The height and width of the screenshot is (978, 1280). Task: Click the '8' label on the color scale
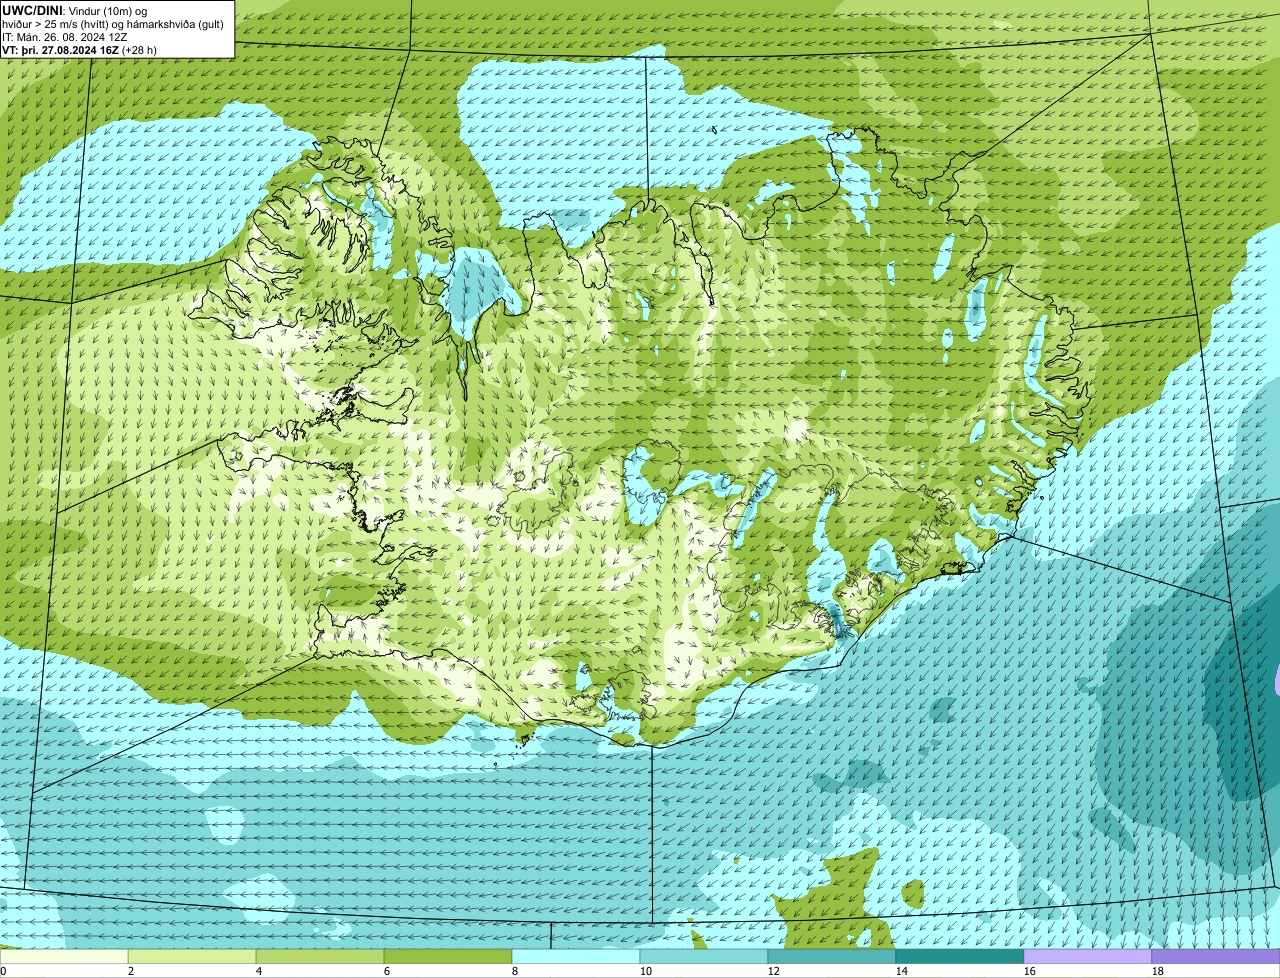click(x=515, y=971)
